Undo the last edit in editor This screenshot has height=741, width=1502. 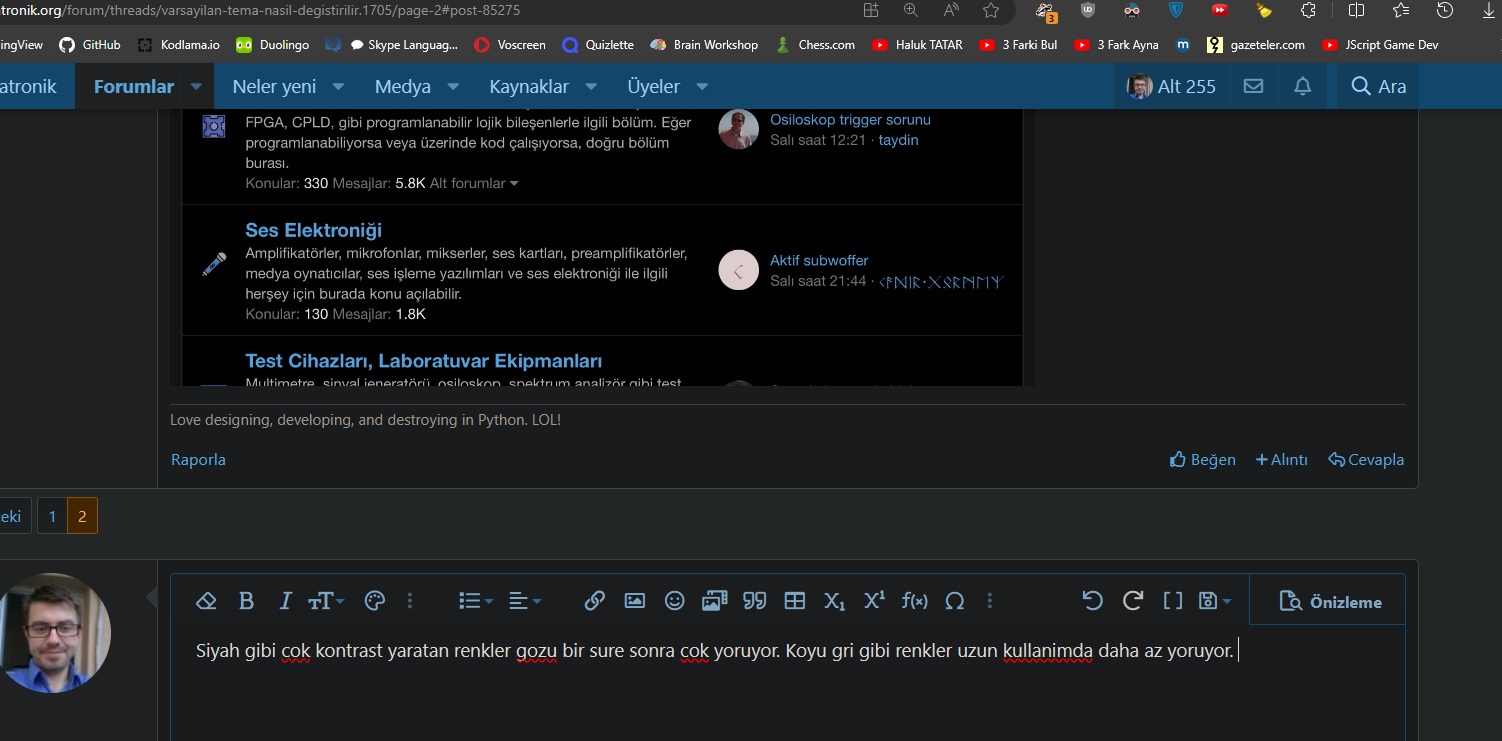tap(1093, 601)
